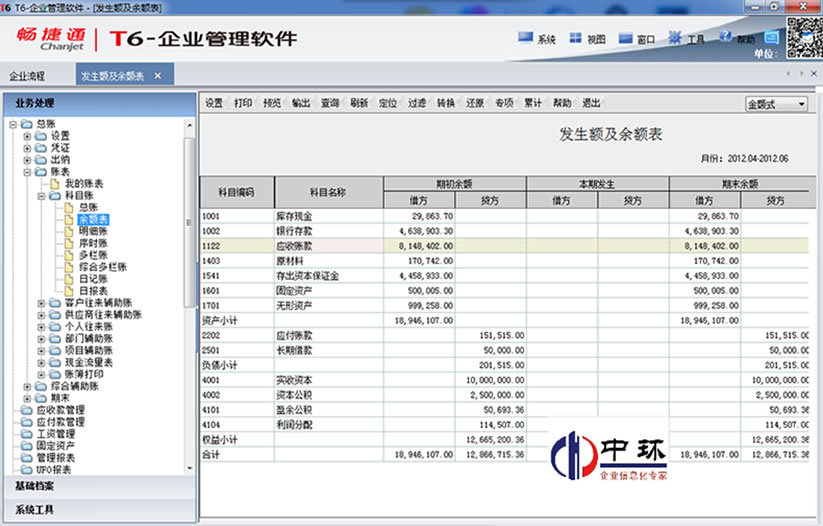Image resolution: width=823 pixels, height=526 pixels.
Task: Close the 发生额及余额表 tab
Action: click(x=158, y=76)
